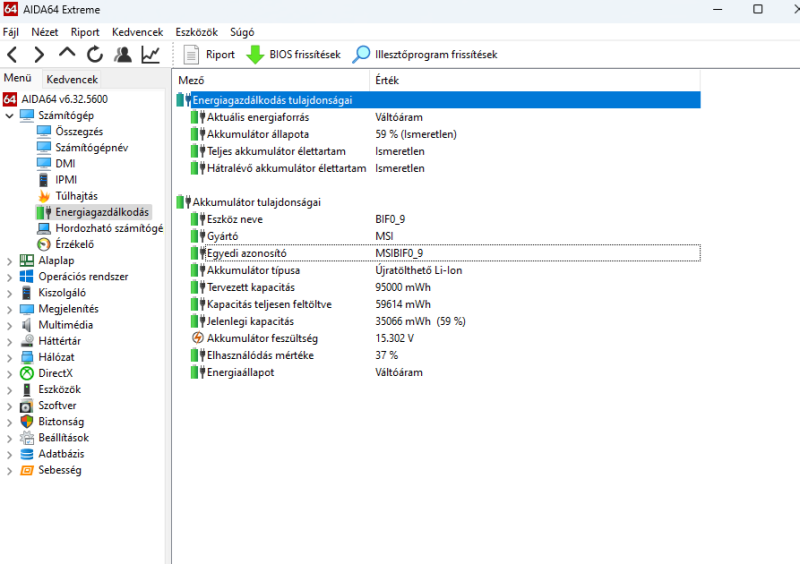The image size is (800, 564).
Task: Click the Szoftver icon in tree
Action: coord(27,406)
